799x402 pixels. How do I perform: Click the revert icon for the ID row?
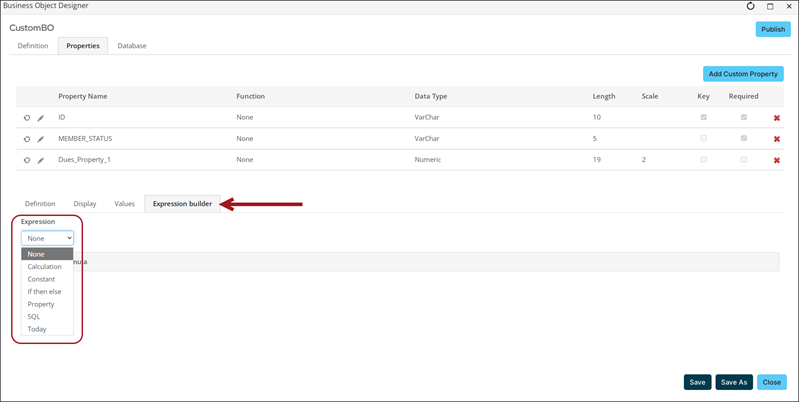pos(27,118)
